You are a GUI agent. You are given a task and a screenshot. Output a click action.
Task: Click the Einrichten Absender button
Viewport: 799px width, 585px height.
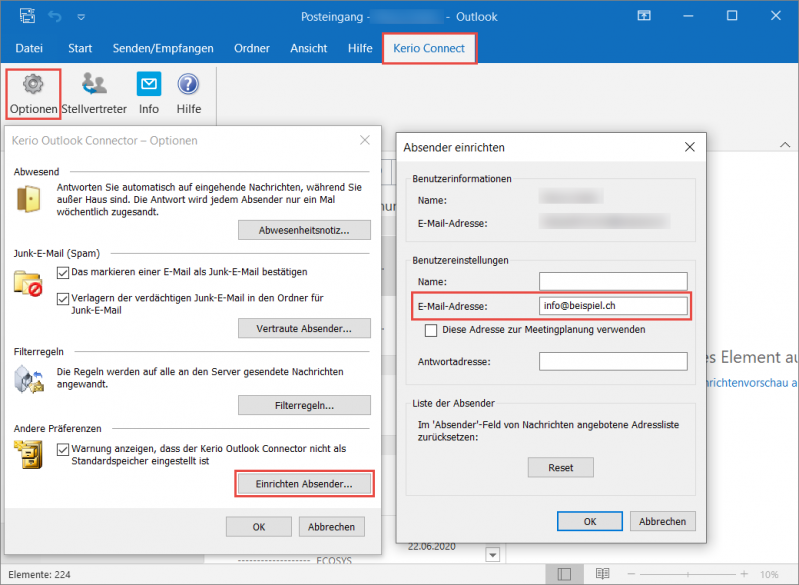(x=304, y=484)
